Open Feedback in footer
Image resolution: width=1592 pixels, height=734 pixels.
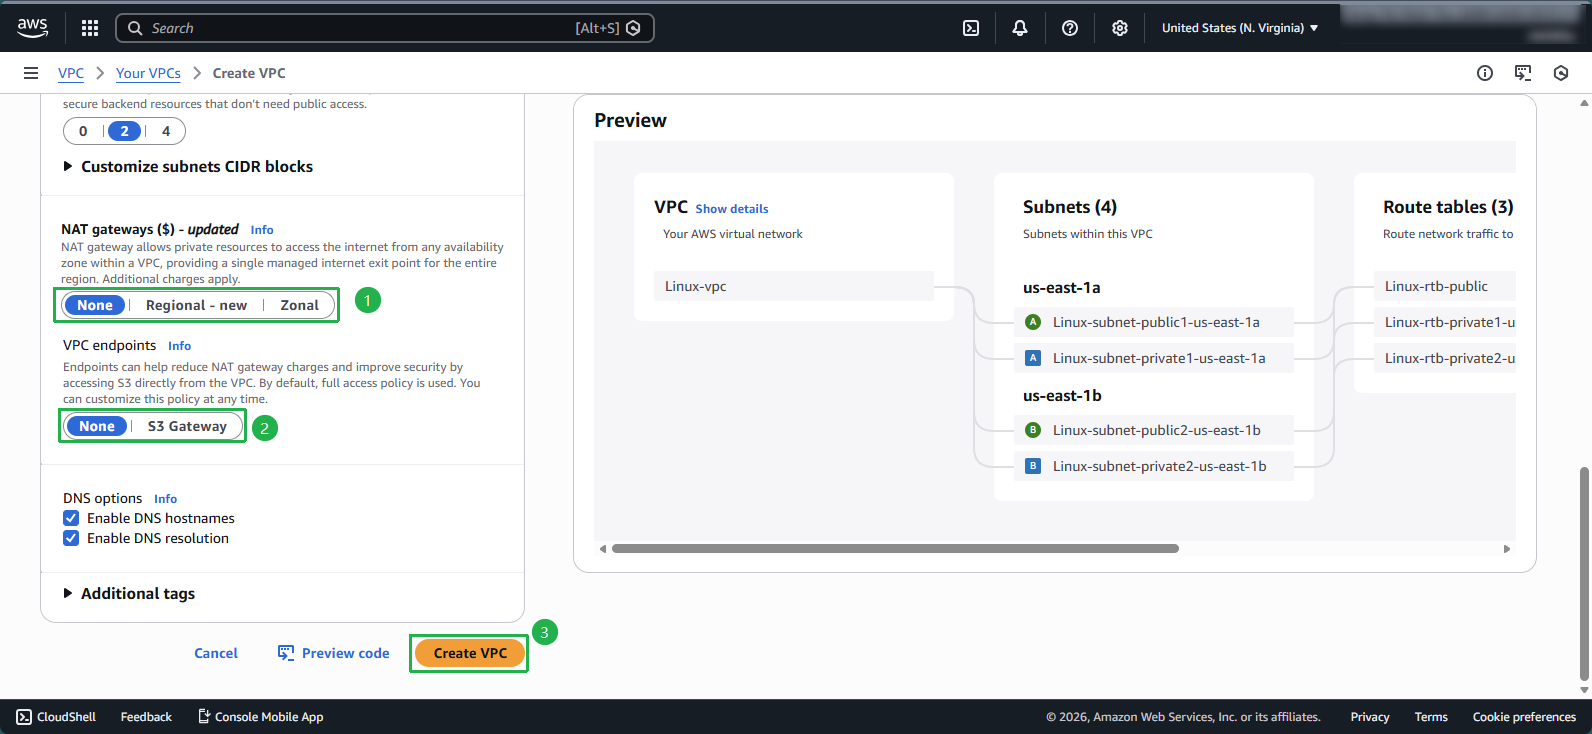(x=146, y=717)
